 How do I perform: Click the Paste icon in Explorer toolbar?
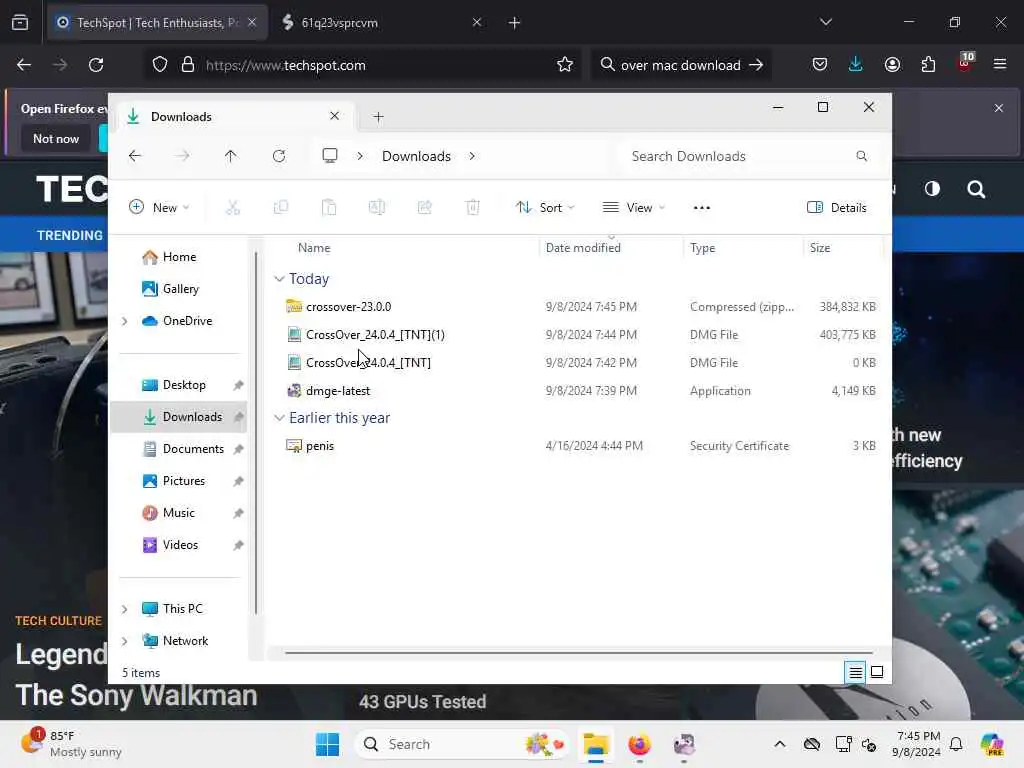328,208
